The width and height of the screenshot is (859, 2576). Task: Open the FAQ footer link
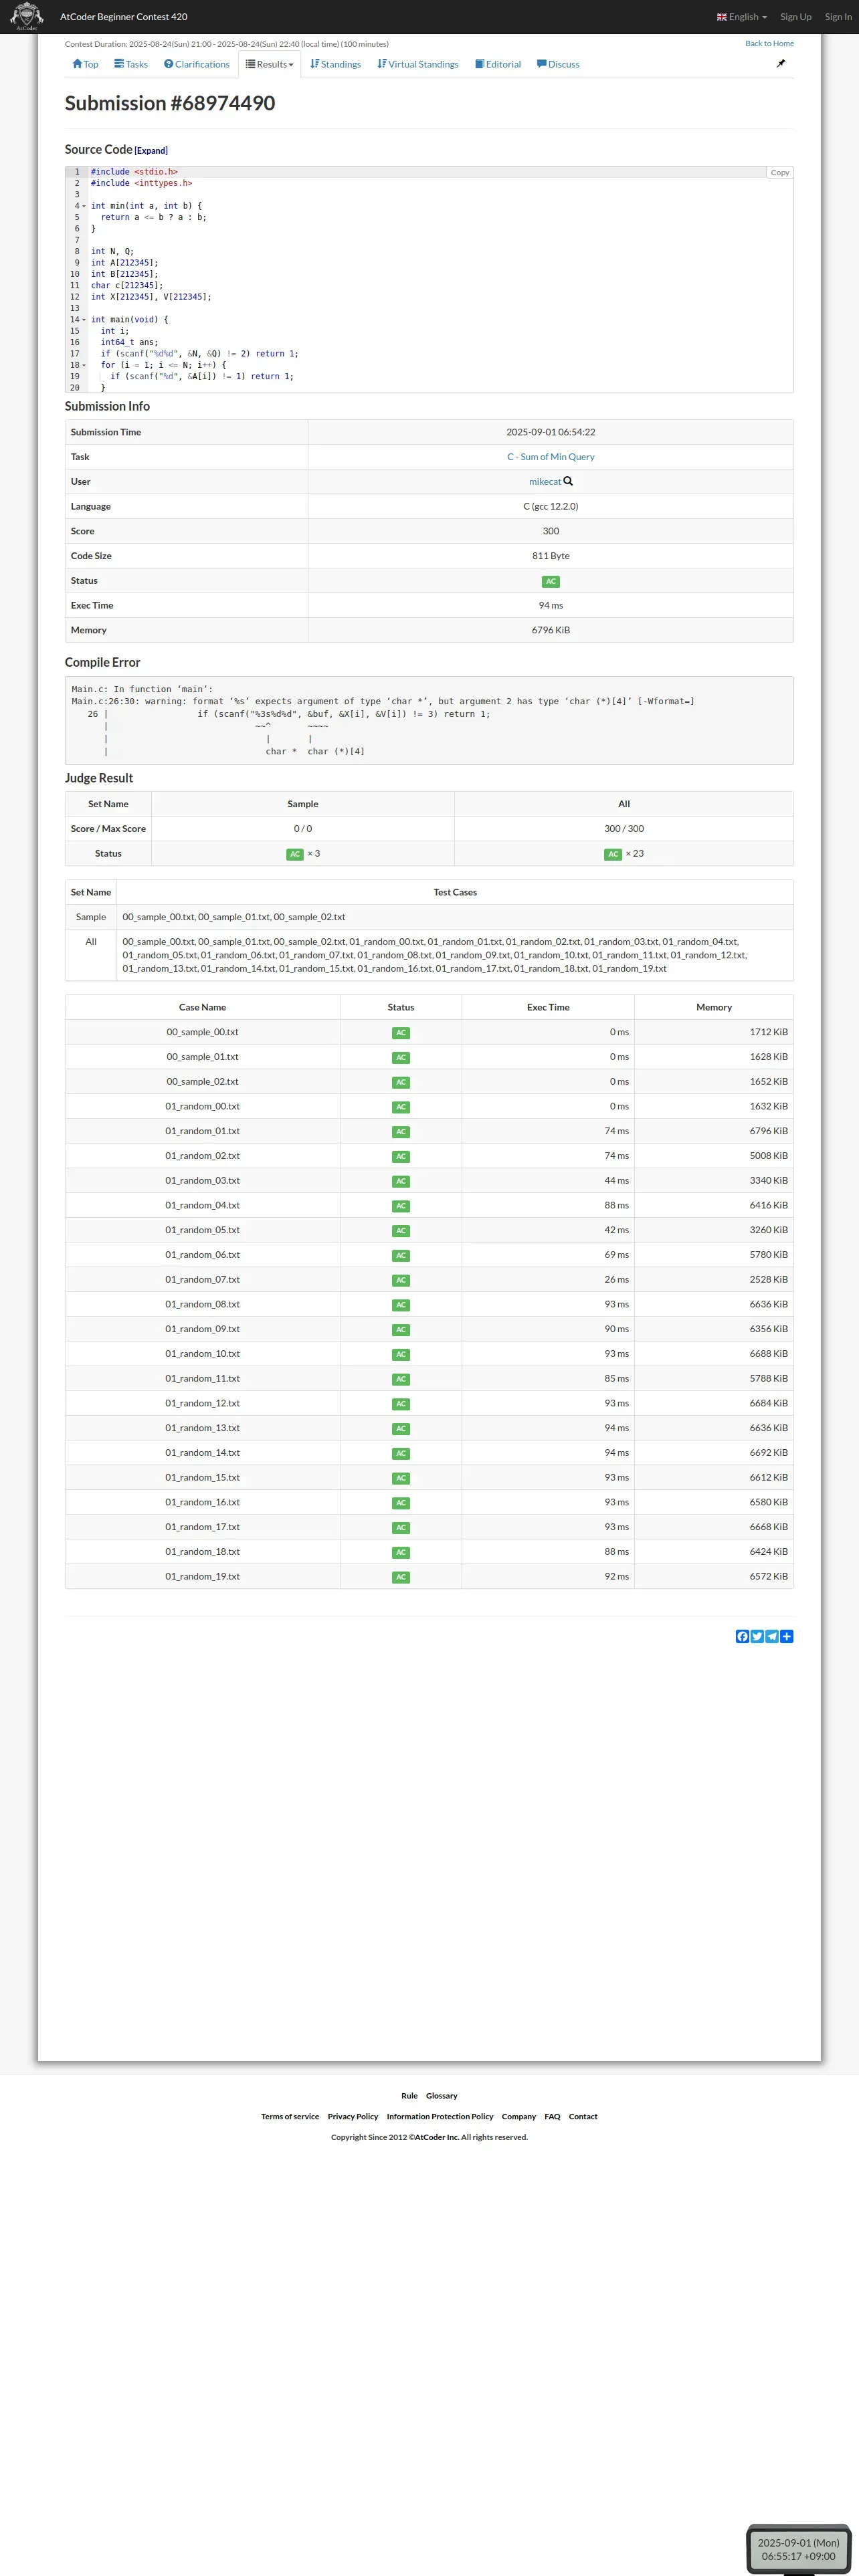click(552, 2116)
